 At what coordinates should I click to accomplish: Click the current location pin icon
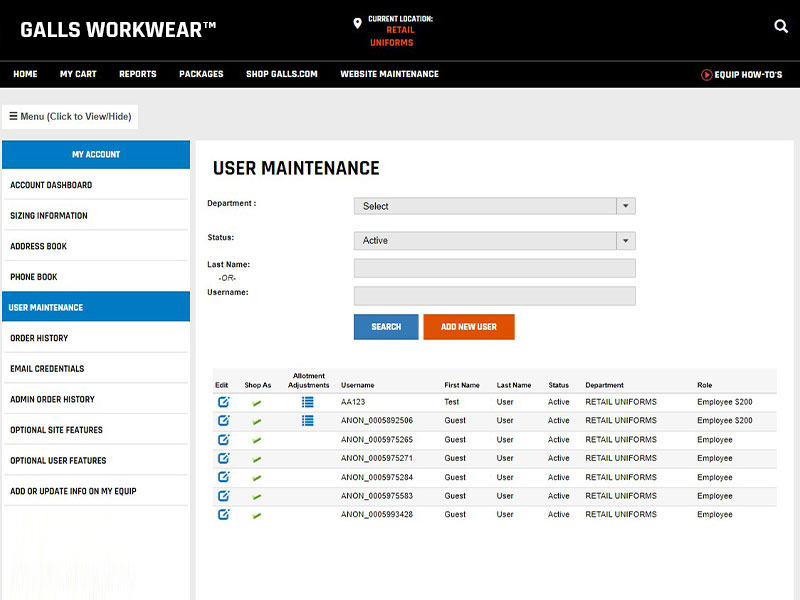pos(357,23)
